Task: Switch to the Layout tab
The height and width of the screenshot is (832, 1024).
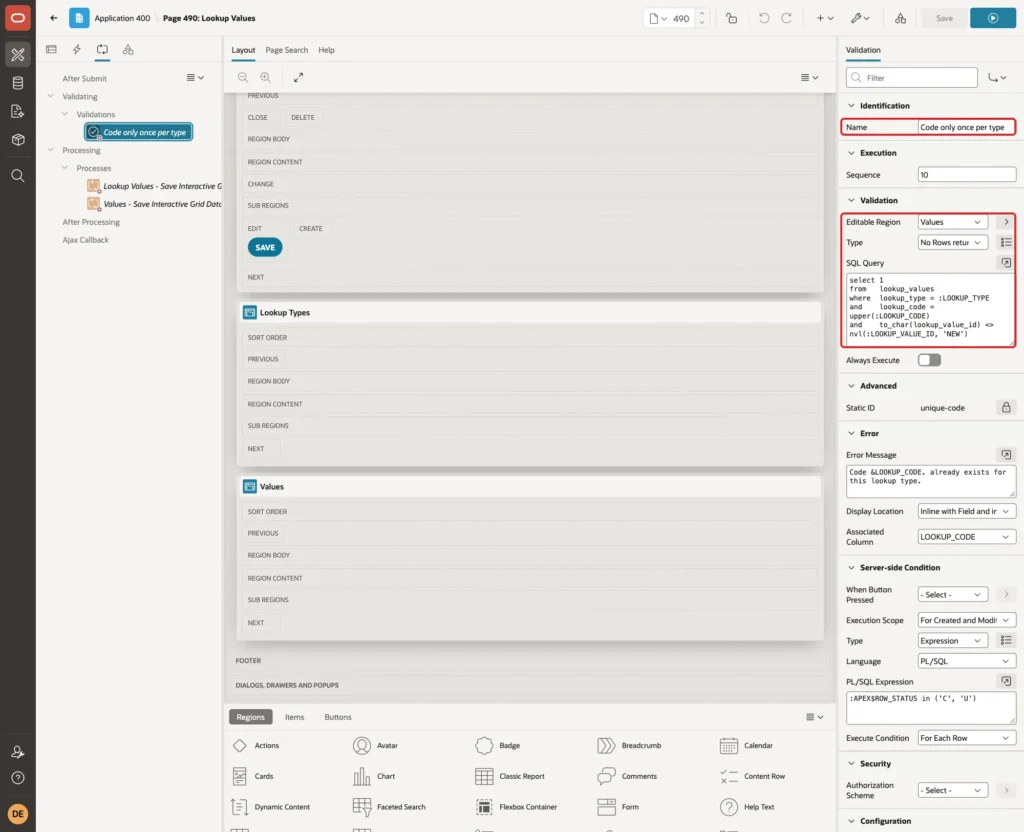Action: click(x=243, y=50)
